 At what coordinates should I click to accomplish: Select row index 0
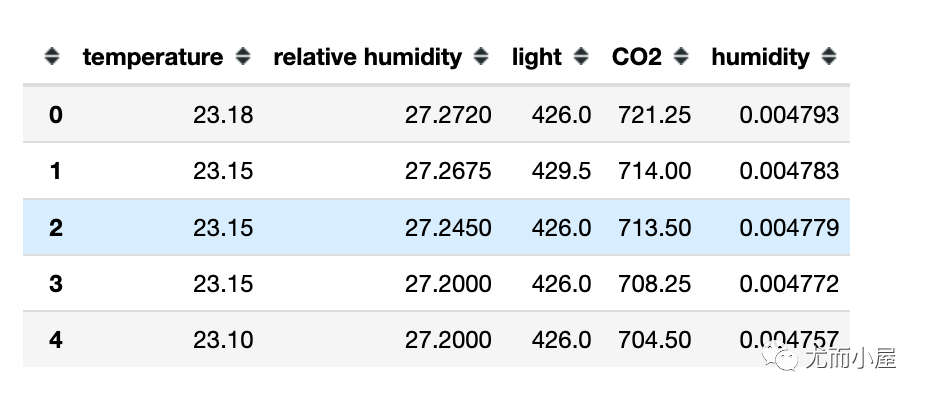56,115
